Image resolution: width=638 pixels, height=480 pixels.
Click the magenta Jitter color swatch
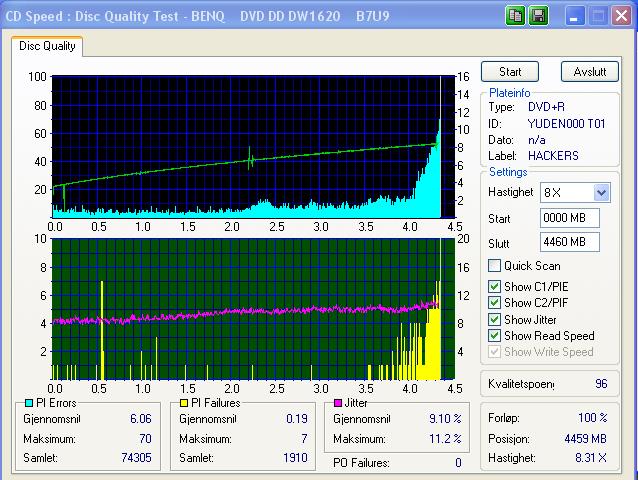(338, 403)
